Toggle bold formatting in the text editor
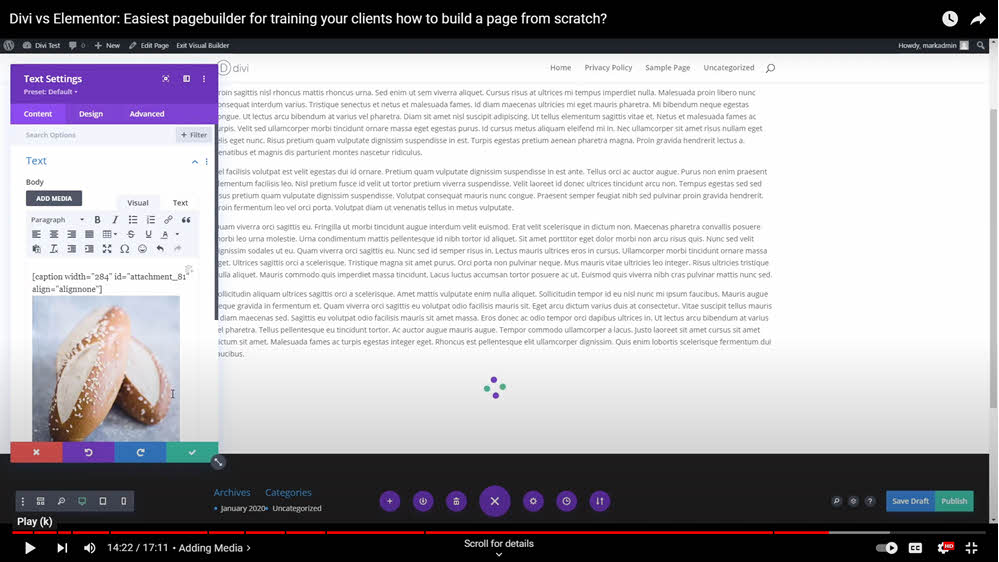The width and height of the screenshot is (999, 562). pos(97,220)
